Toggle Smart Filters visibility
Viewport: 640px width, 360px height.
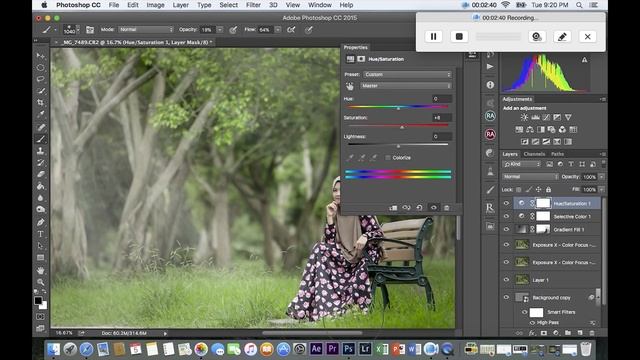click(x=524, y=312)
